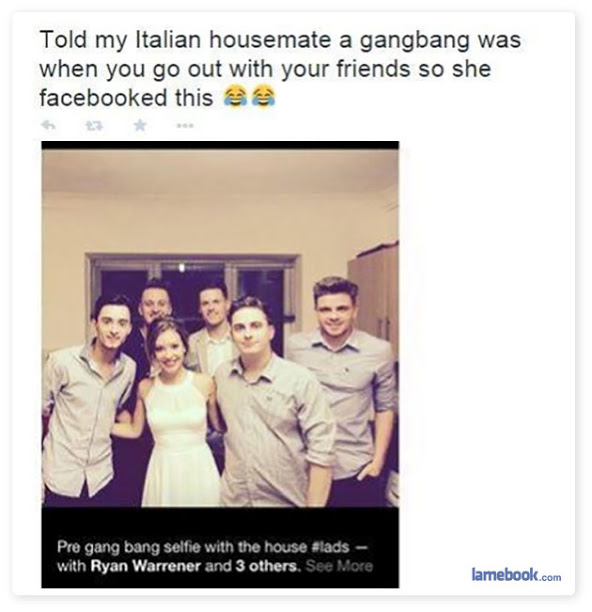Click the #lads hashtag in caption

pyautogui.click(x=331, y=547)
